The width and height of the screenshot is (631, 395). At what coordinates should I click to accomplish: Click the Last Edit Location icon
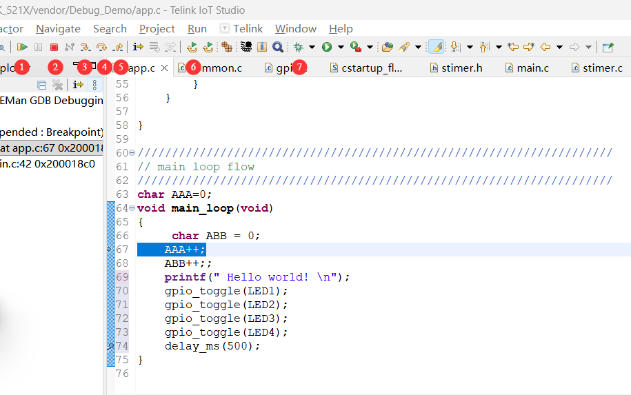click(x=513, y=47)
